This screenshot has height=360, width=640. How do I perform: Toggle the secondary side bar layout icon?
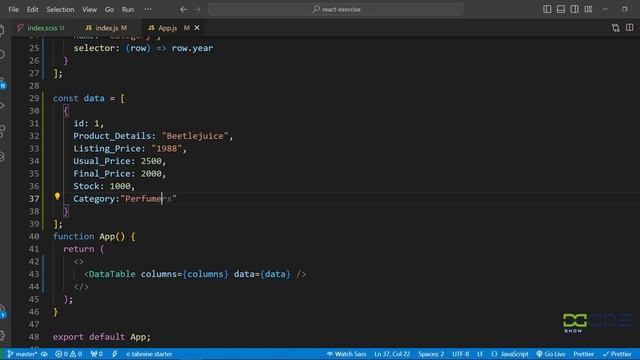(574, 9)
